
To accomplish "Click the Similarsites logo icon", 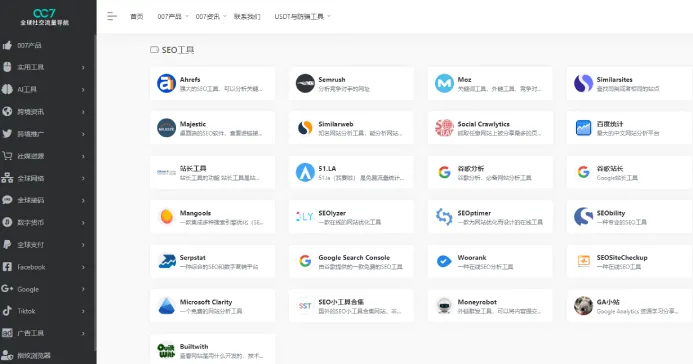I will (583, 83).
